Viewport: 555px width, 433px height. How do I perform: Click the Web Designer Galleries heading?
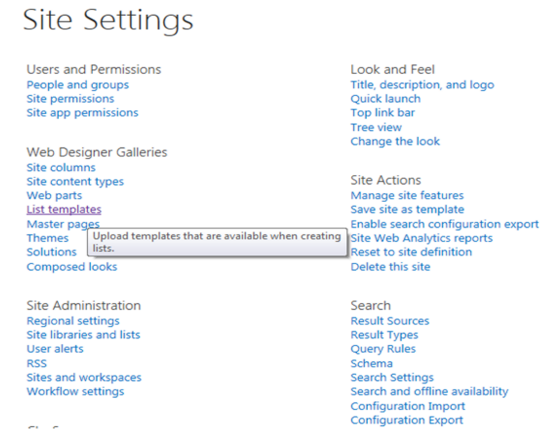[x=97, y=152]
